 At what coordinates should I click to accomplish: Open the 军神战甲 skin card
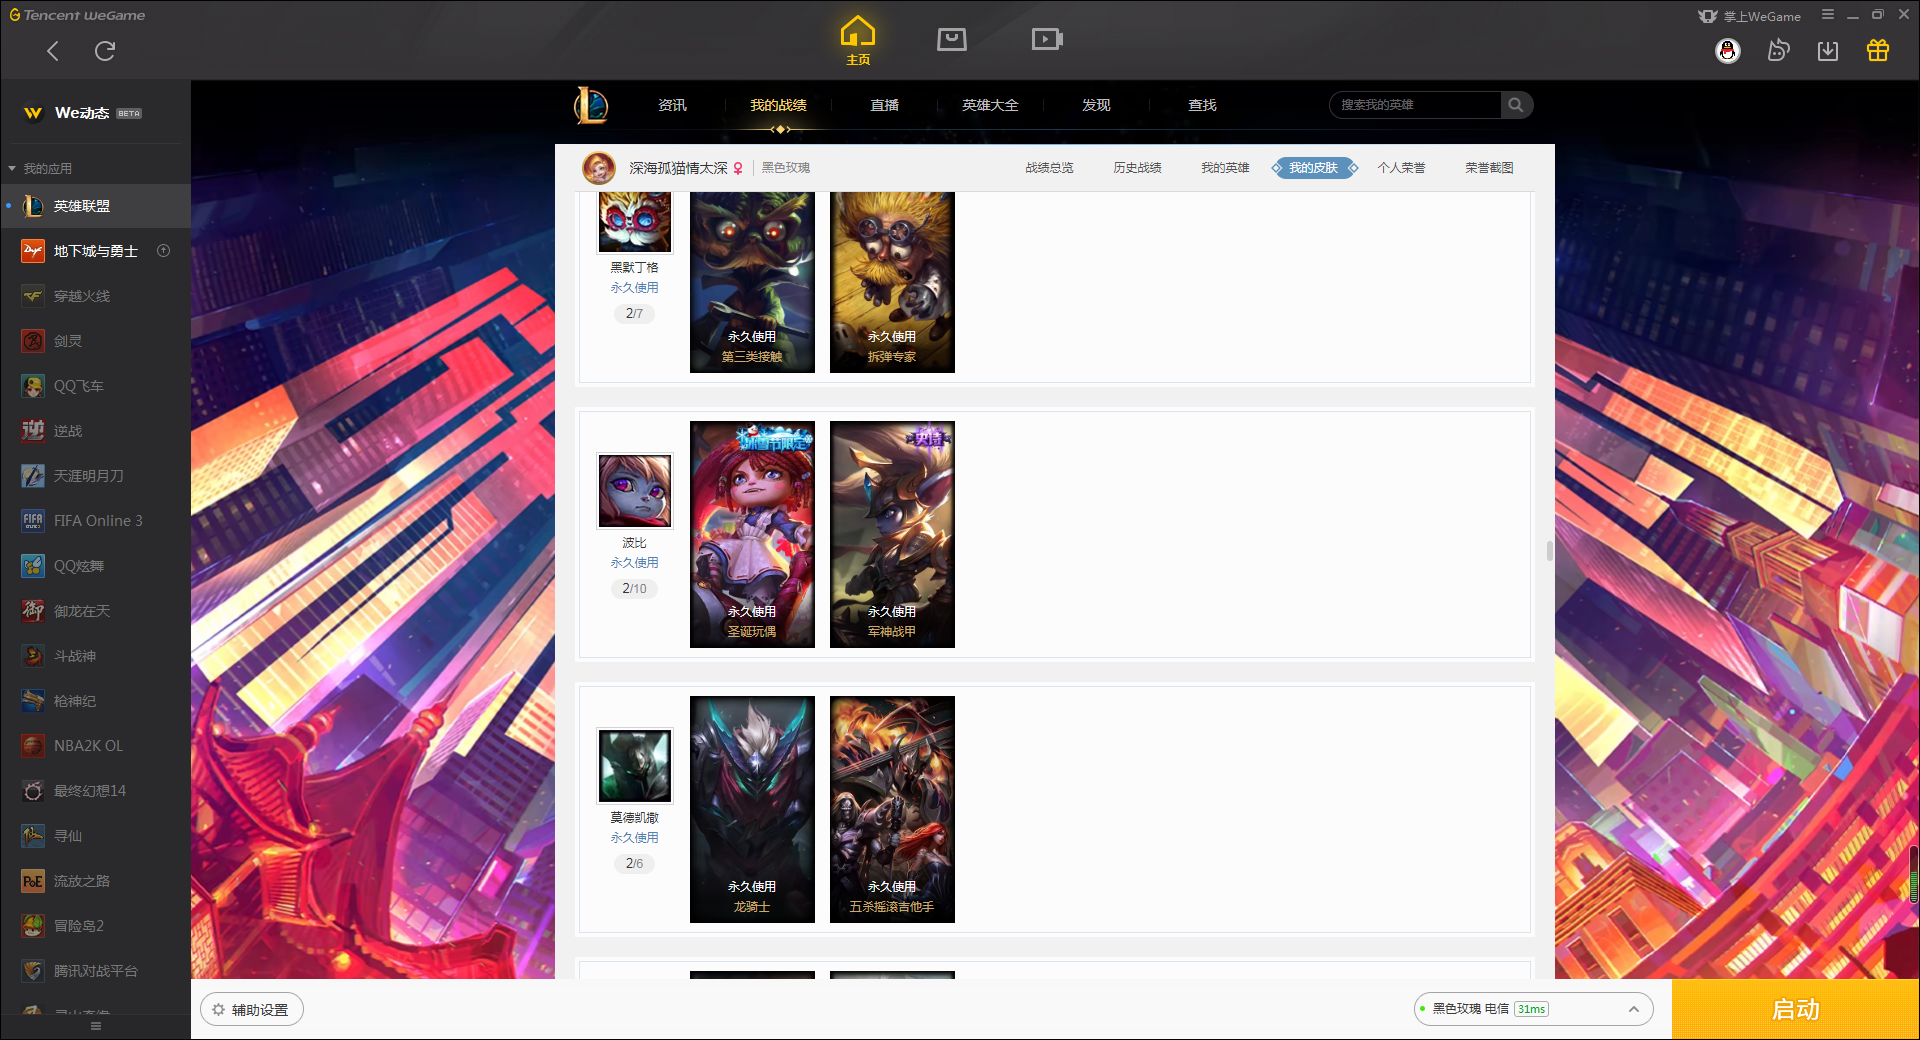tap(892, 534)
